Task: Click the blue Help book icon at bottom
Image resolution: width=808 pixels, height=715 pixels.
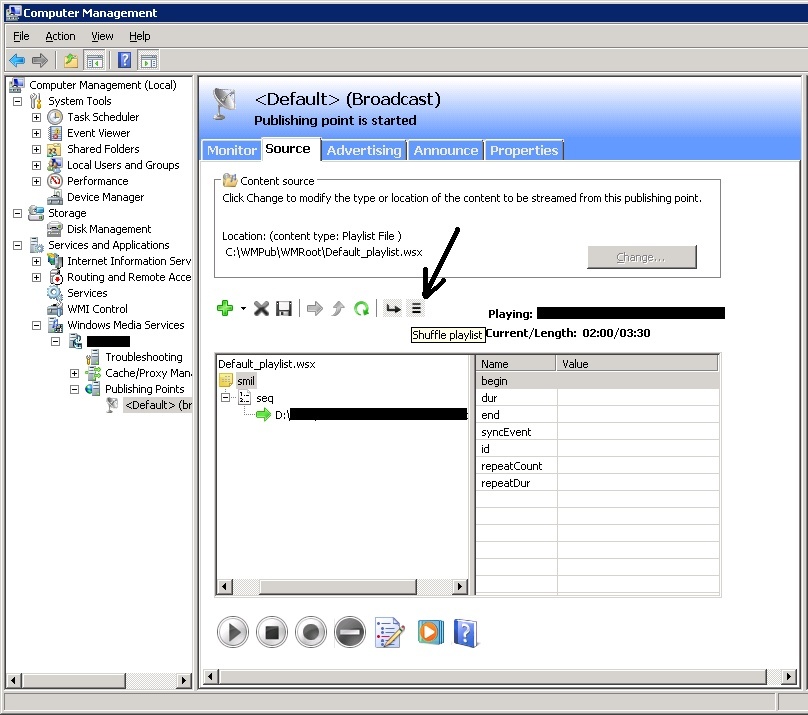Action: (466, 633)
